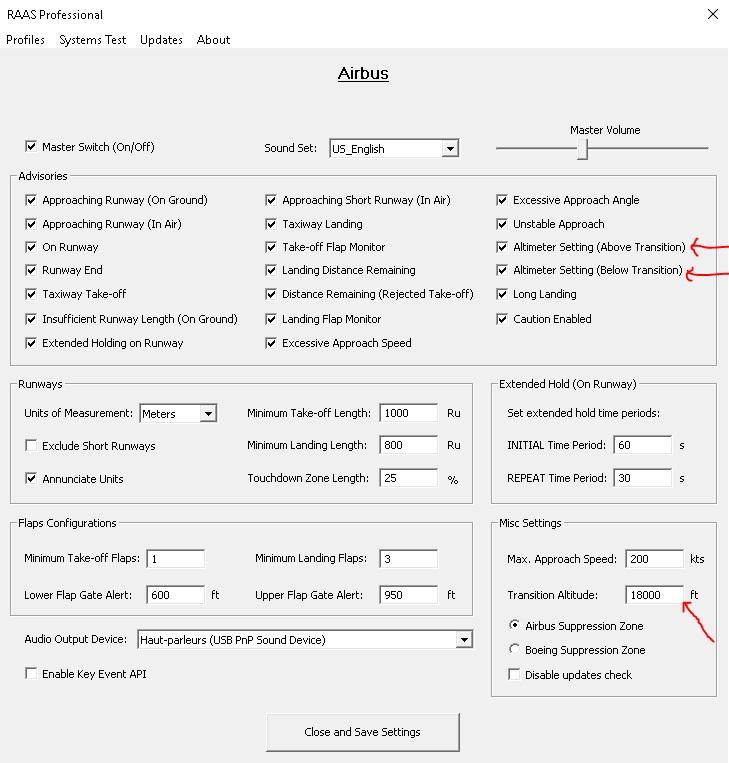Select the Boeing Suppression Zone option

tap(514, 649)
